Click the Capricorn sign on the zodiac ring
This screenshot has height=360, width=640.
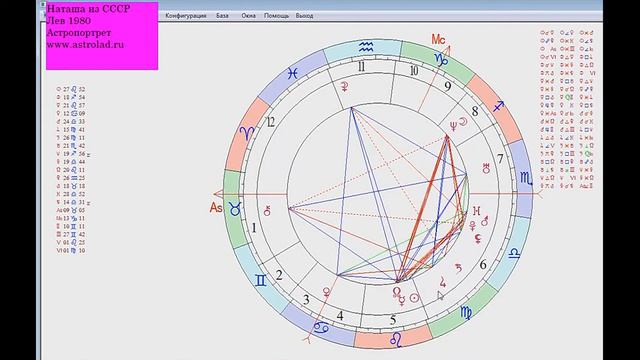coord(441,60)
